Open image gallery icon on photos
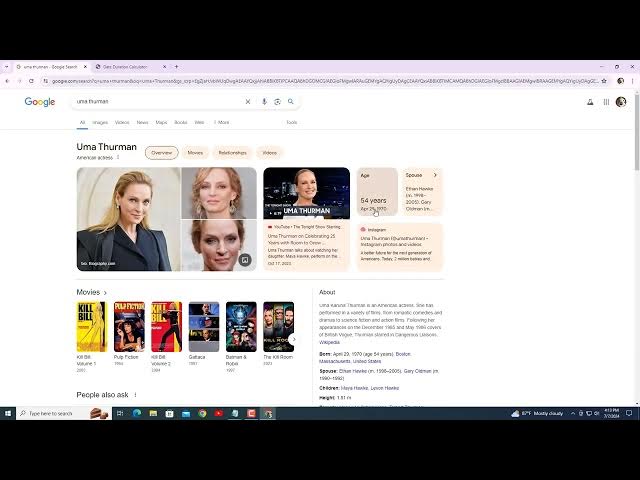Viewport: 640px width, 480px height. [244, 260]
